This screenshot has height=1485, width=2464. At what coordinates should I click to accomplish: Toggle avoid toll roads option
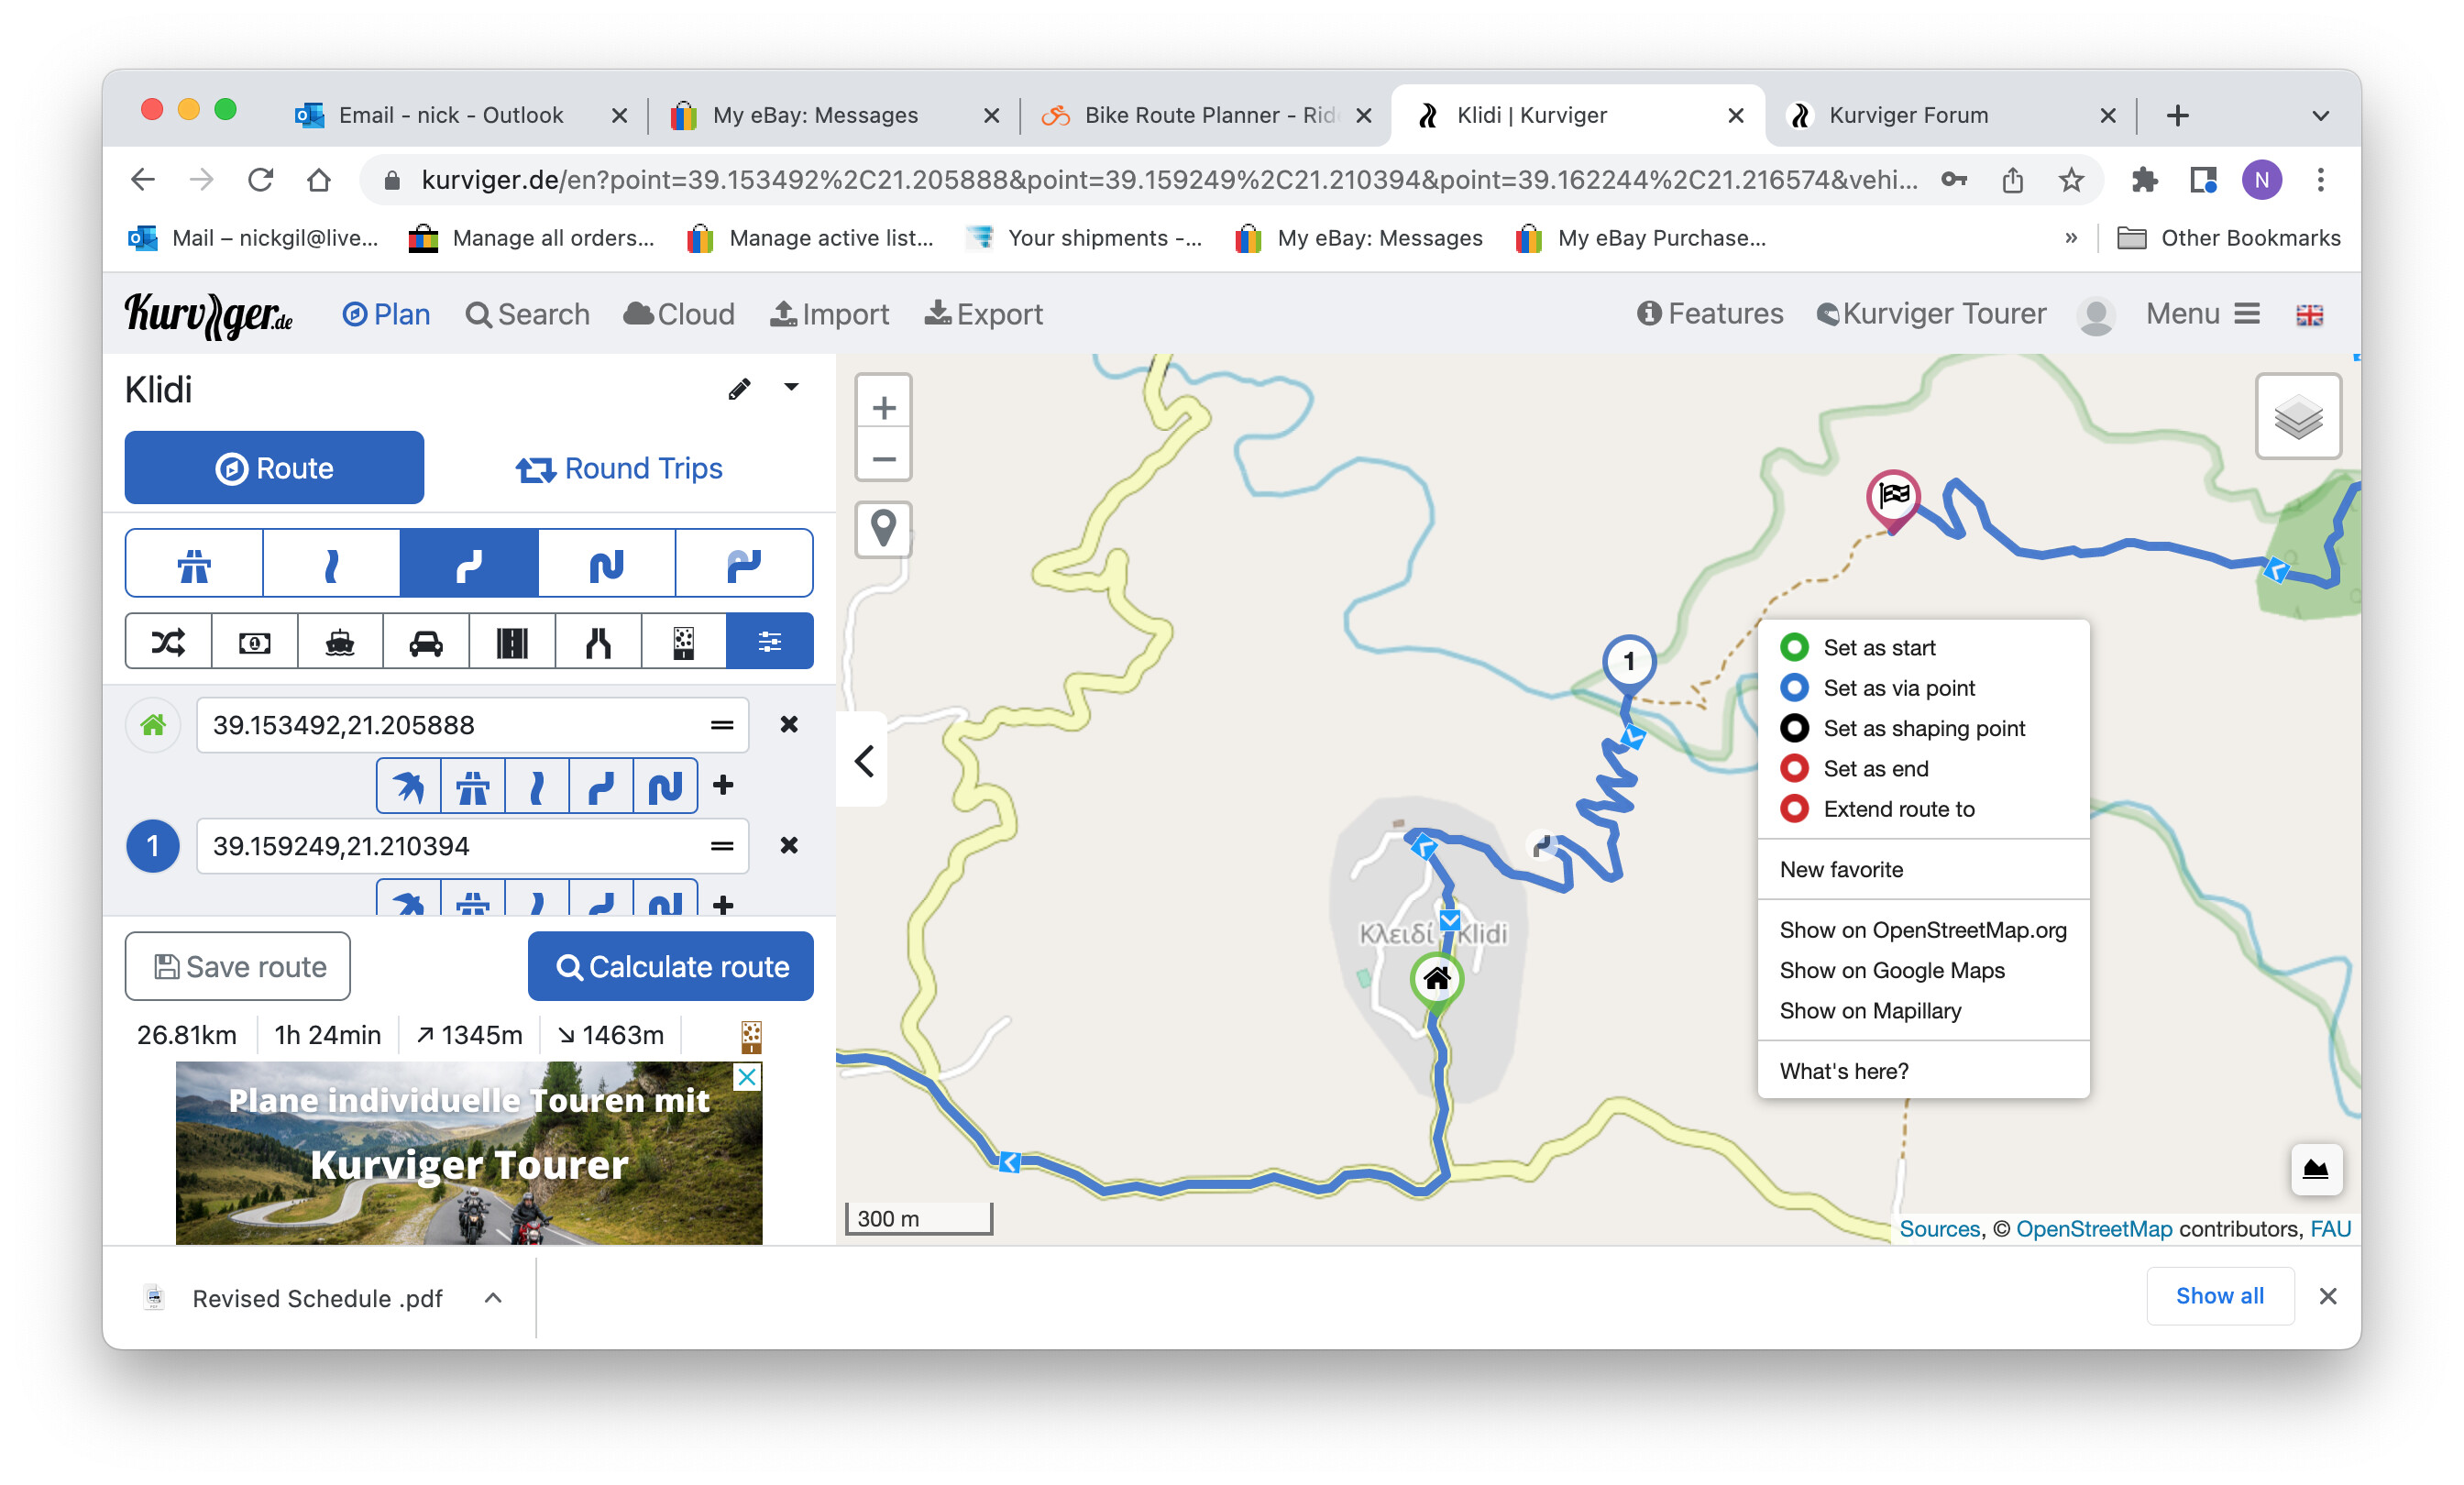pyautogui.click(x=255, y=641)
